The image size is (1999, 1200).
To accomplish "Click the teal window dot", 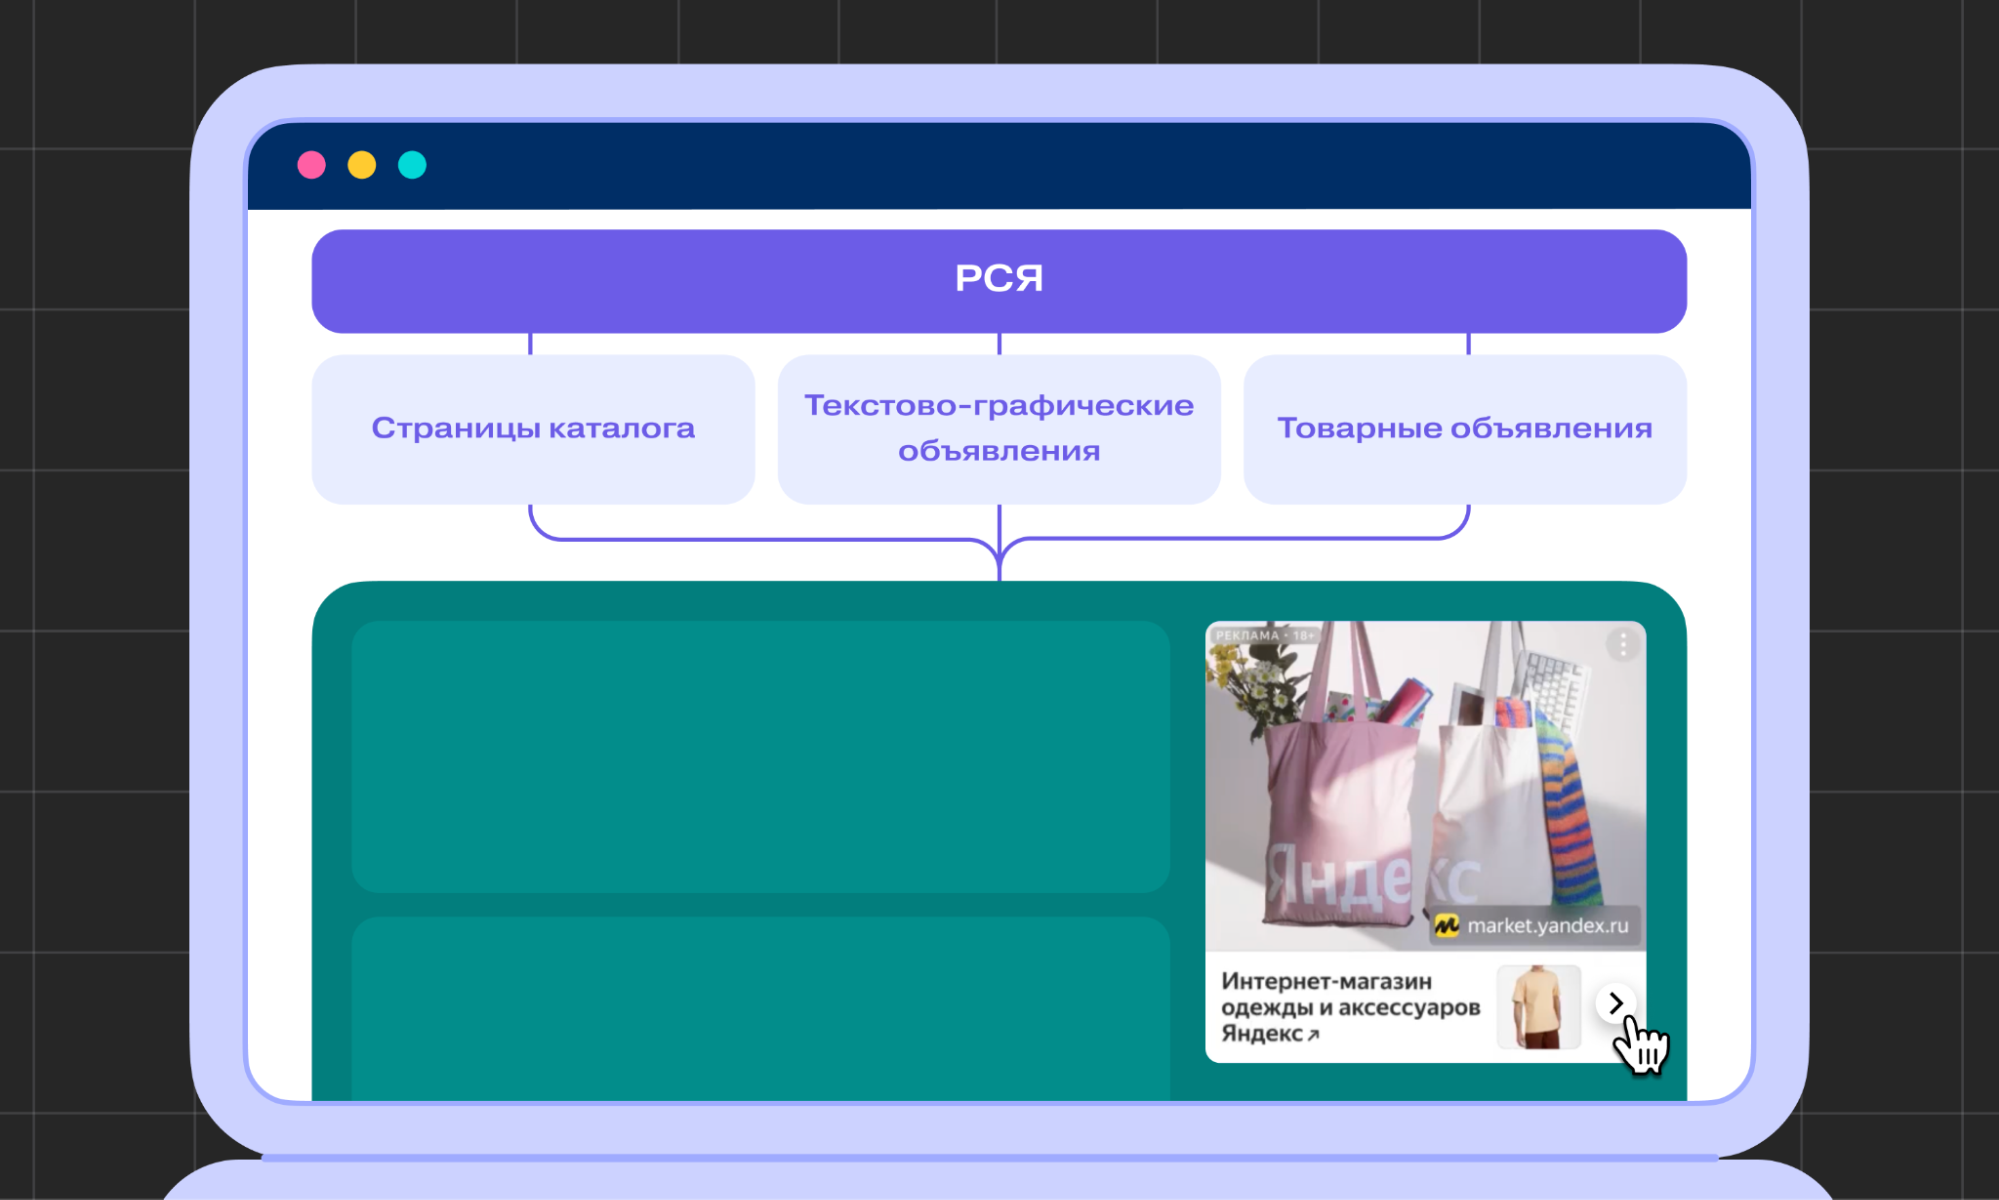I will tap(412, 165).
